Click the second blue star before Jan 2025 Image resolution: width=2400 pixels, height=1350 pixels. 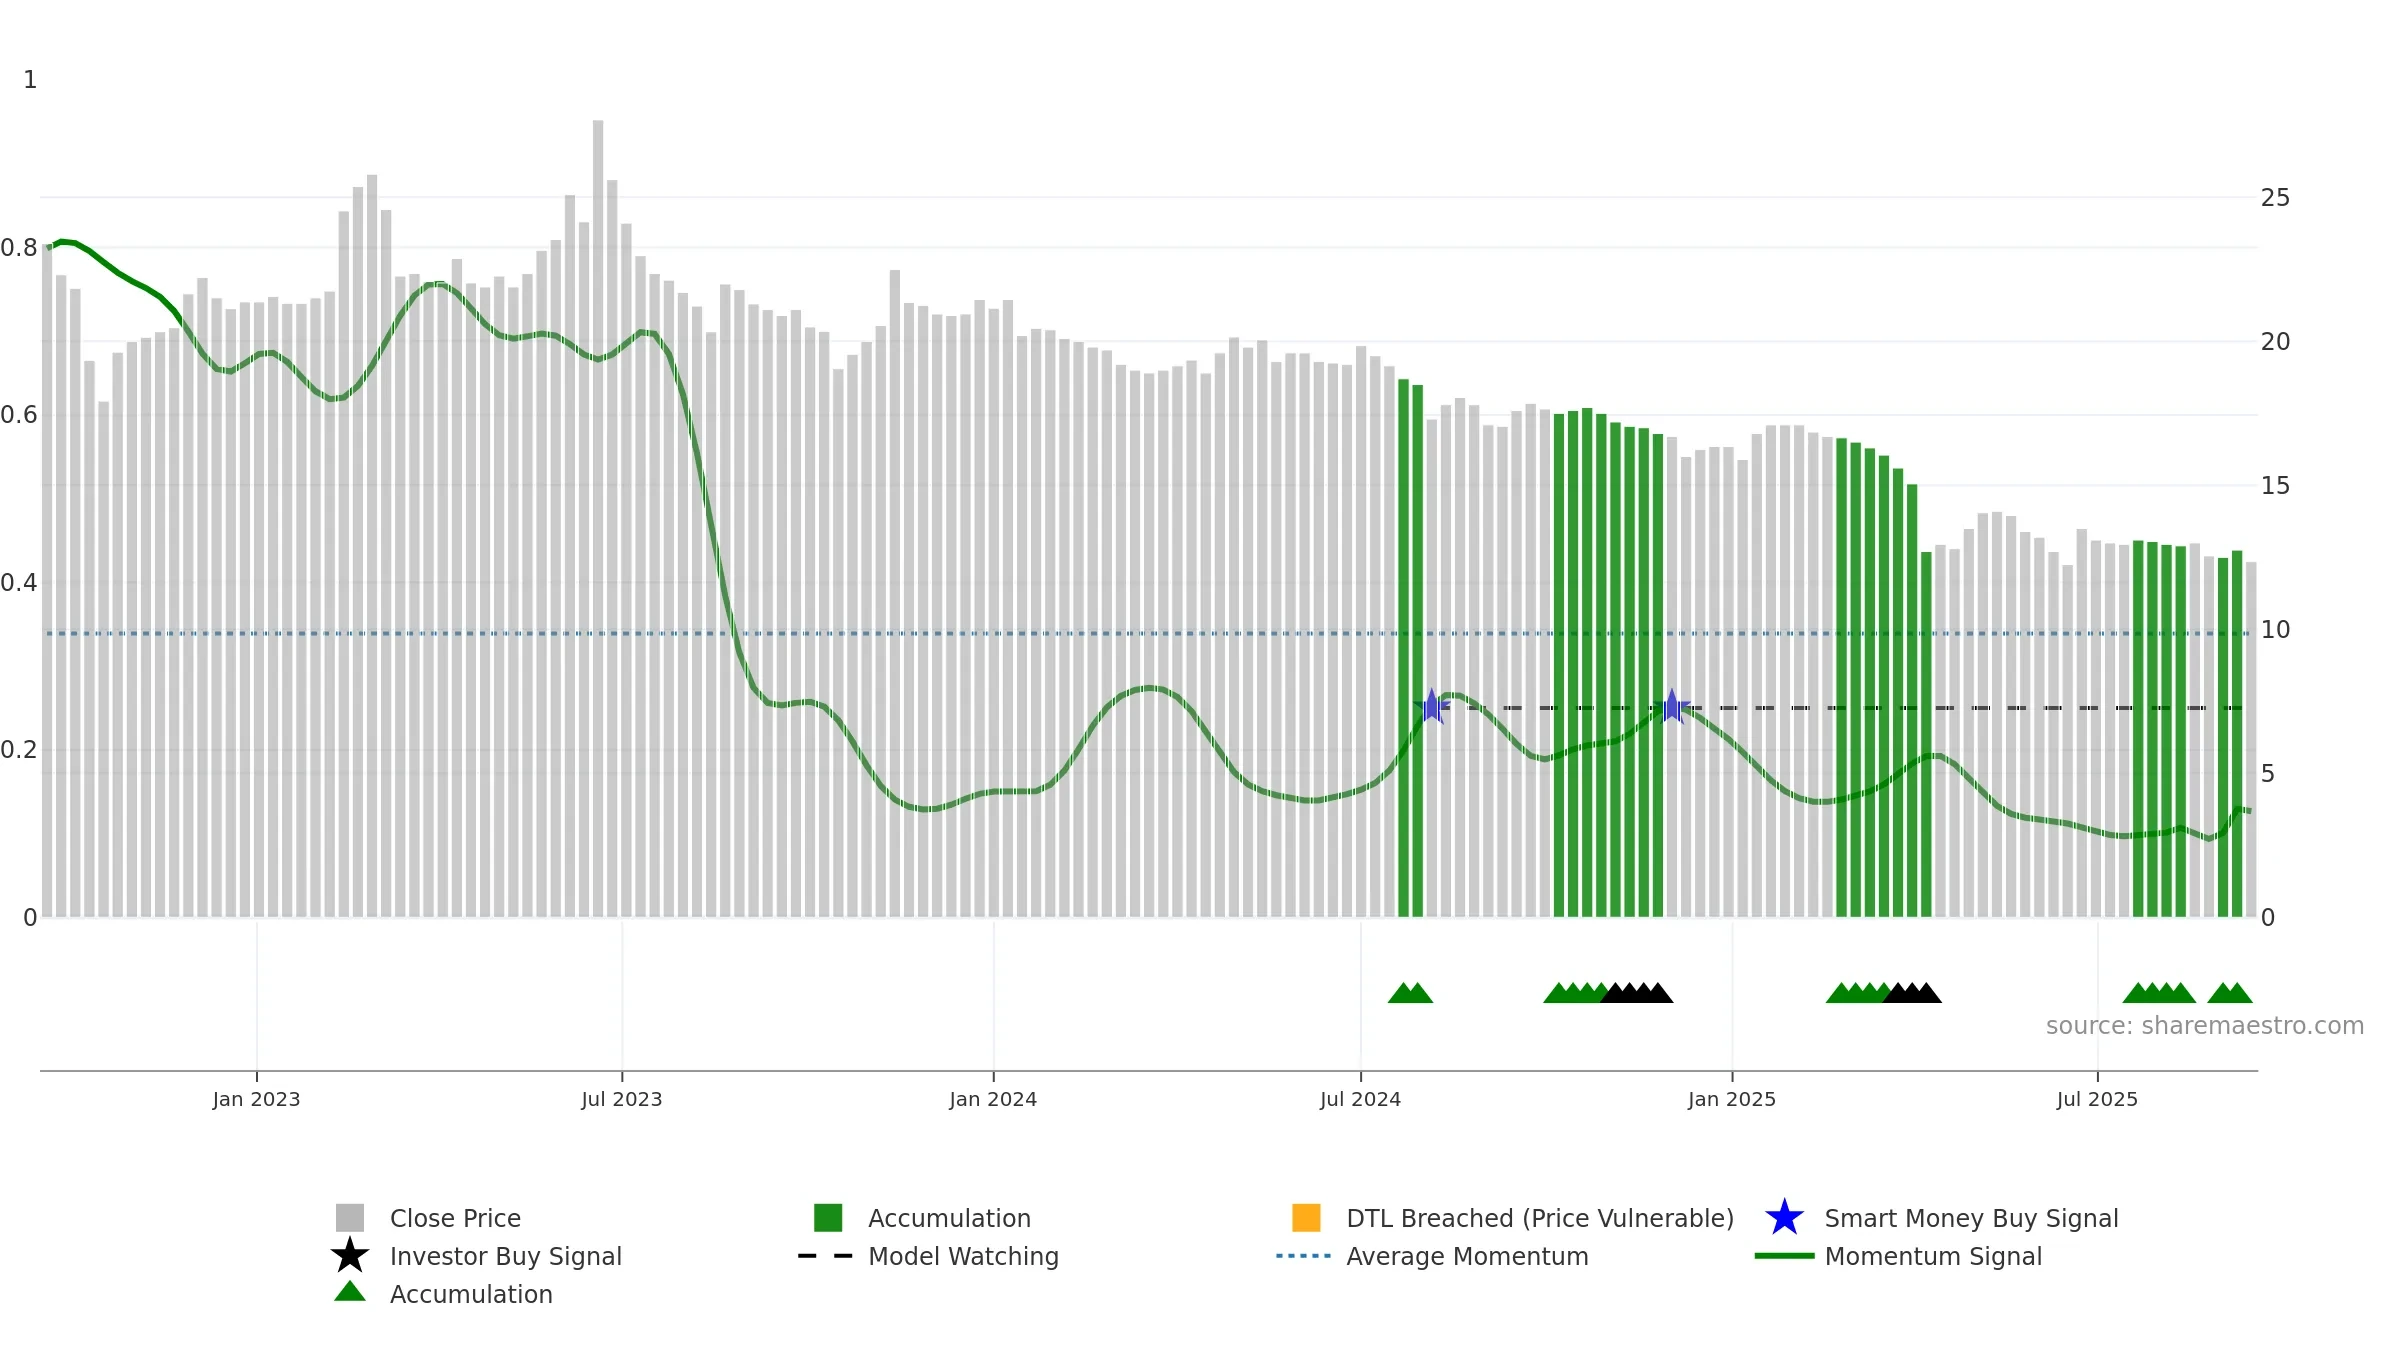[1672, 707]
